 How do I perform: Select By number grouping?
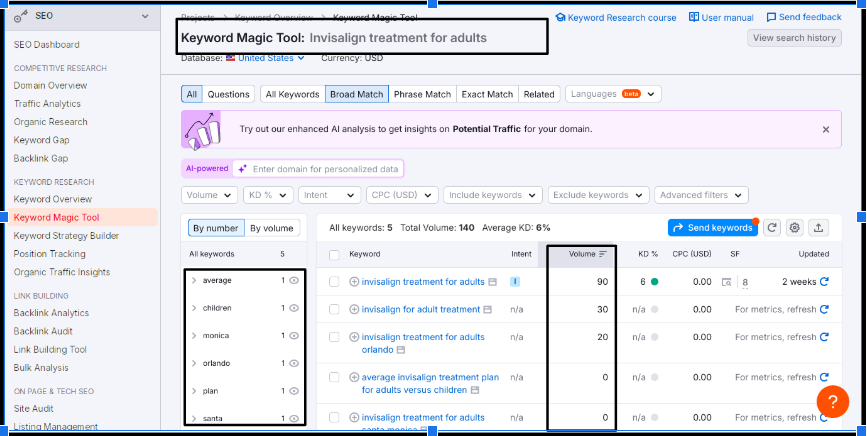coord(216,228)
